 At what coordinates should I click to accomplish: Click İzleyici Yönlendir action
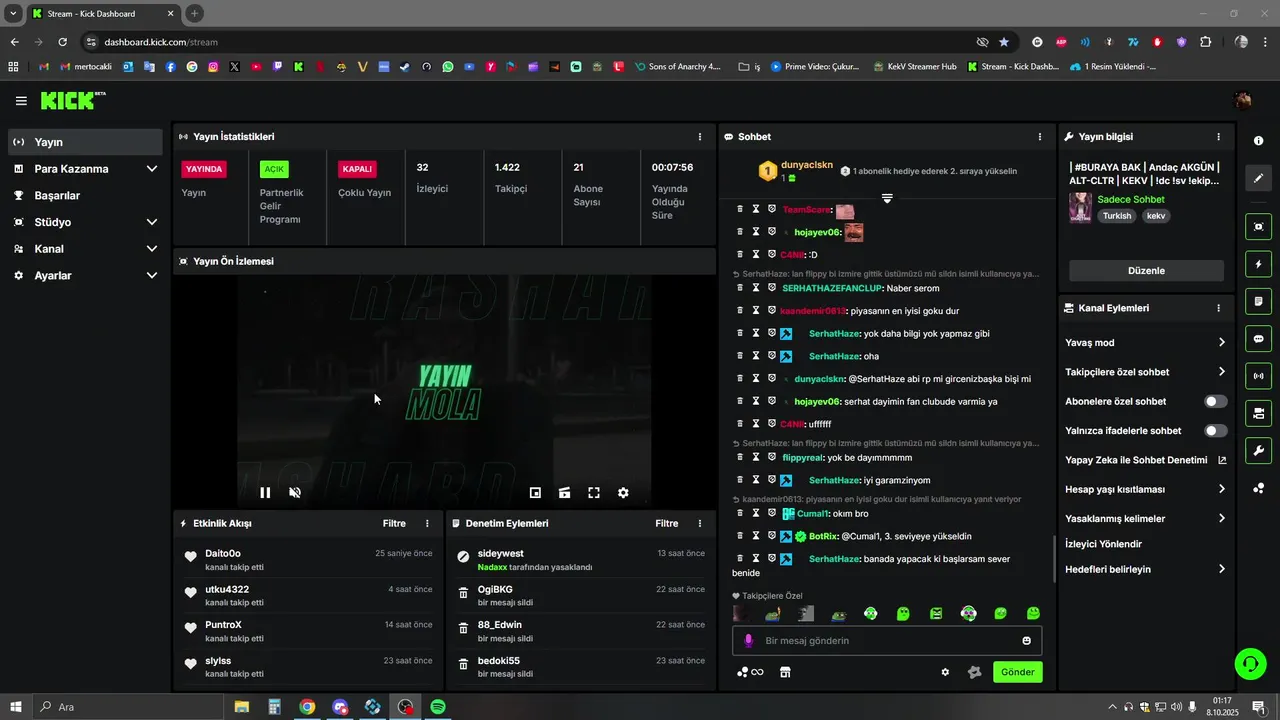(x=1104, y=544)
